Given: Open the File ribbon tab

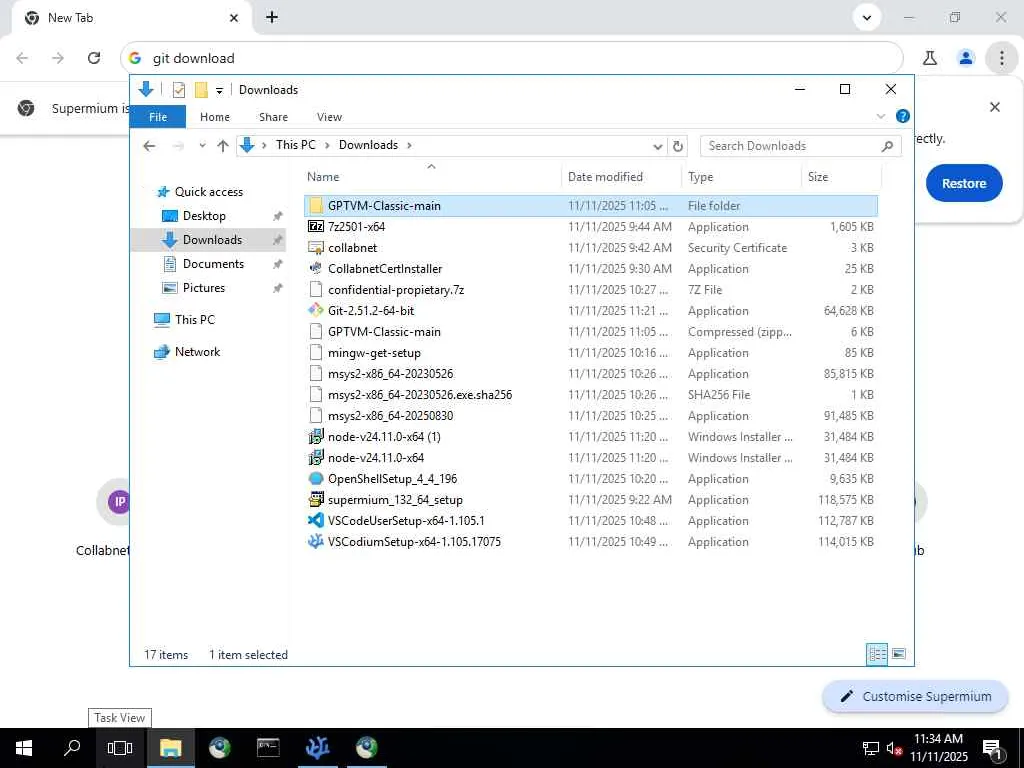Looking at the screenshot, I should point(158,117).
